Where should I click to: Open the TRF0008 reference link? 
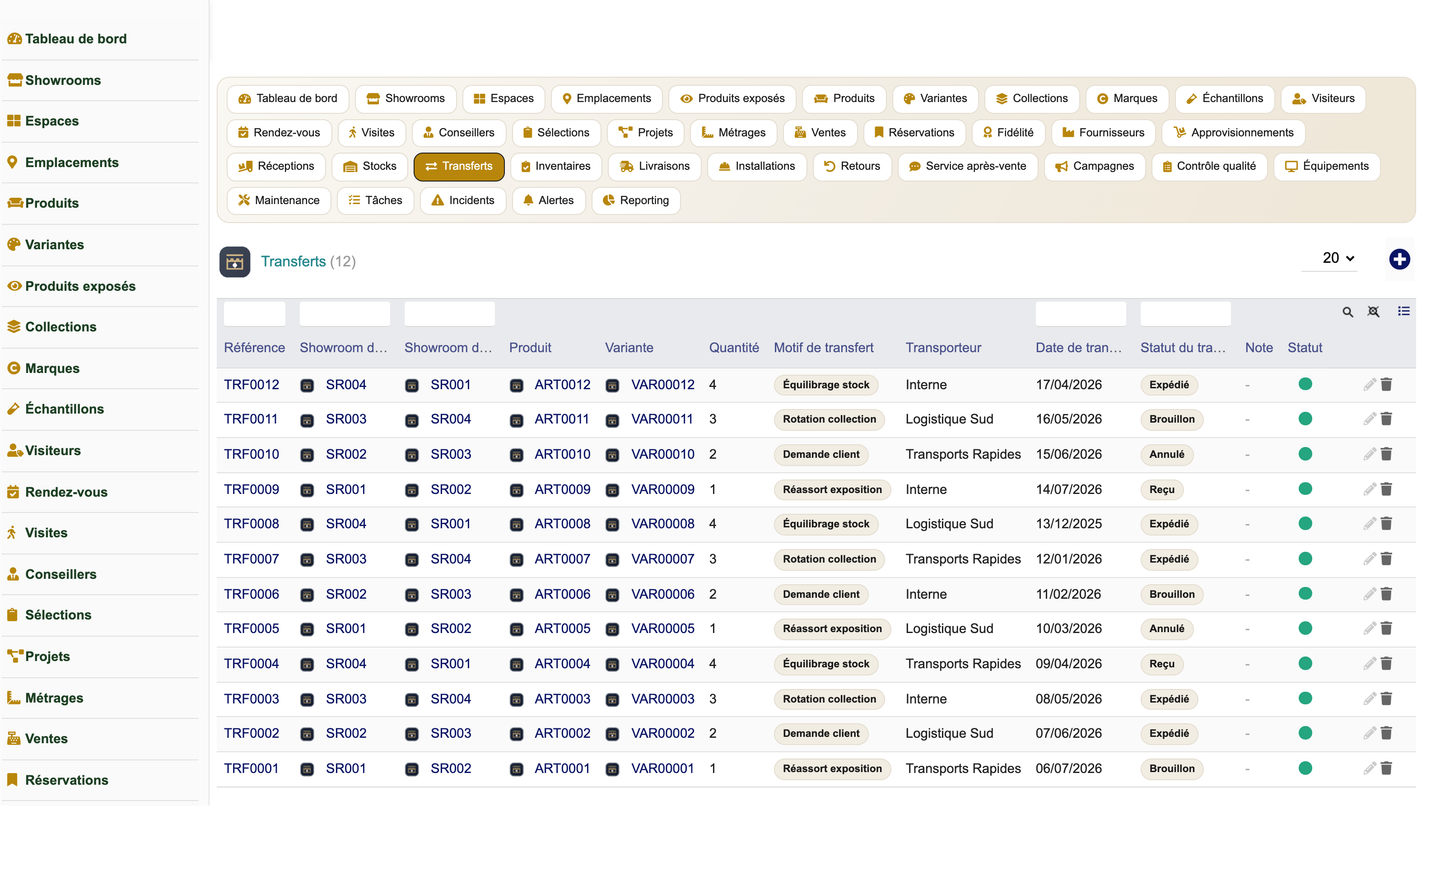tap(251, 524)
